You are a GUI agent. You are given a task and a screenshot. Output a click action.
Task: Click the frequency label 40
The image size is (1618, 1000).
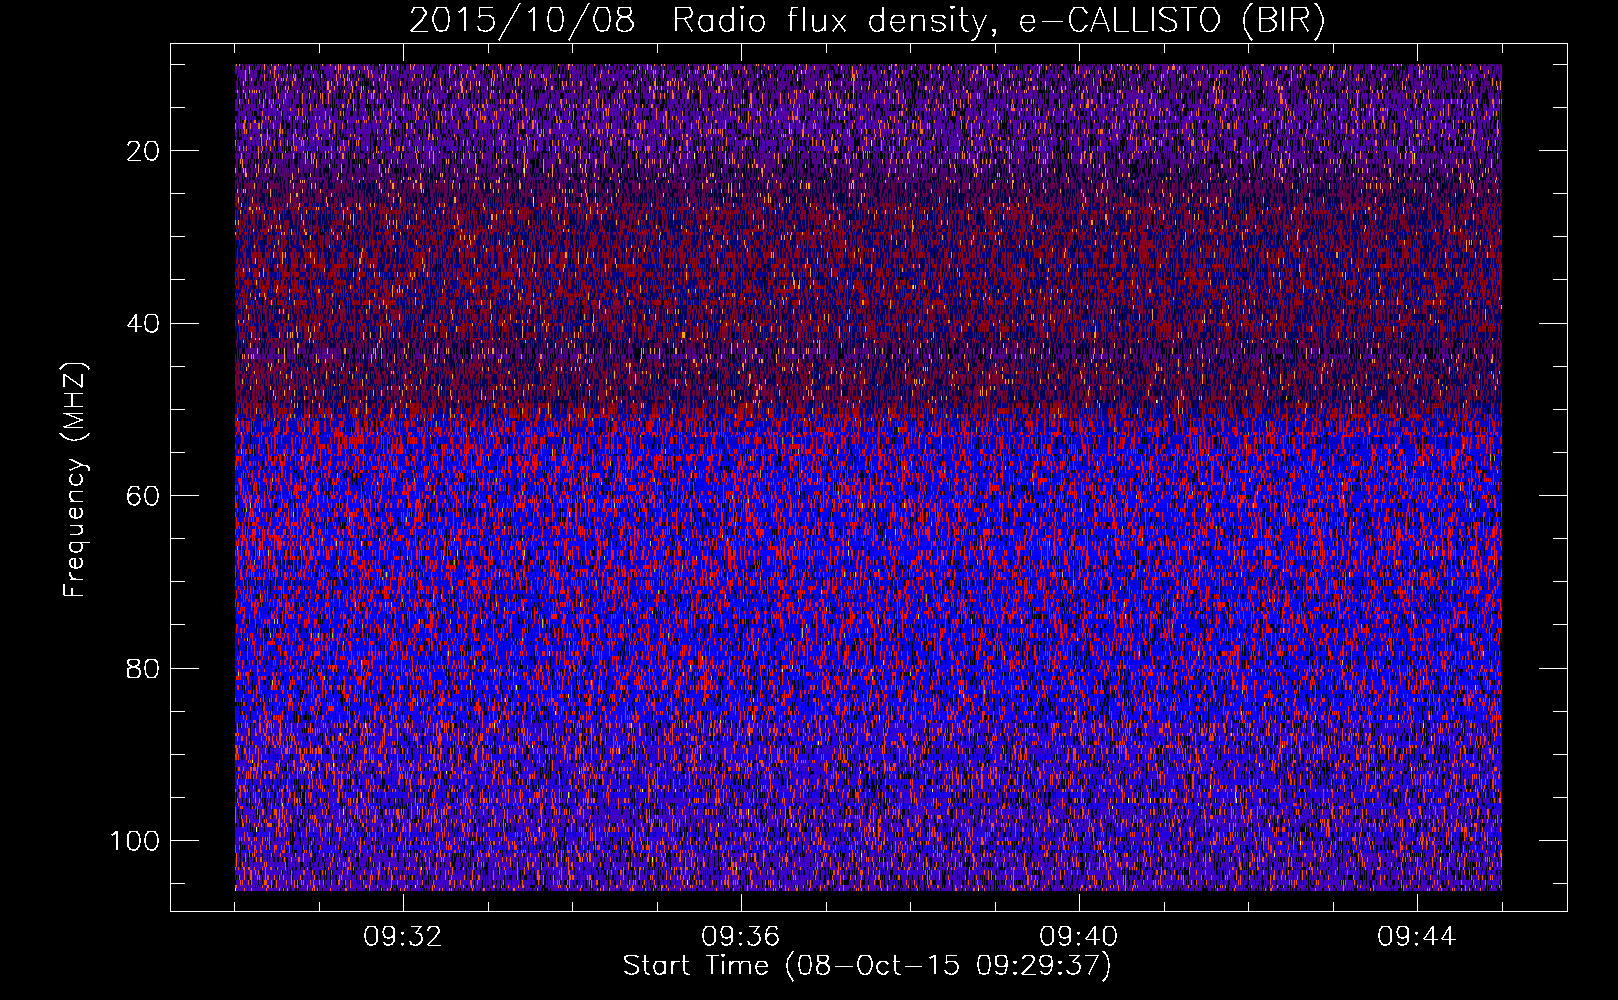tap(144, 324)
